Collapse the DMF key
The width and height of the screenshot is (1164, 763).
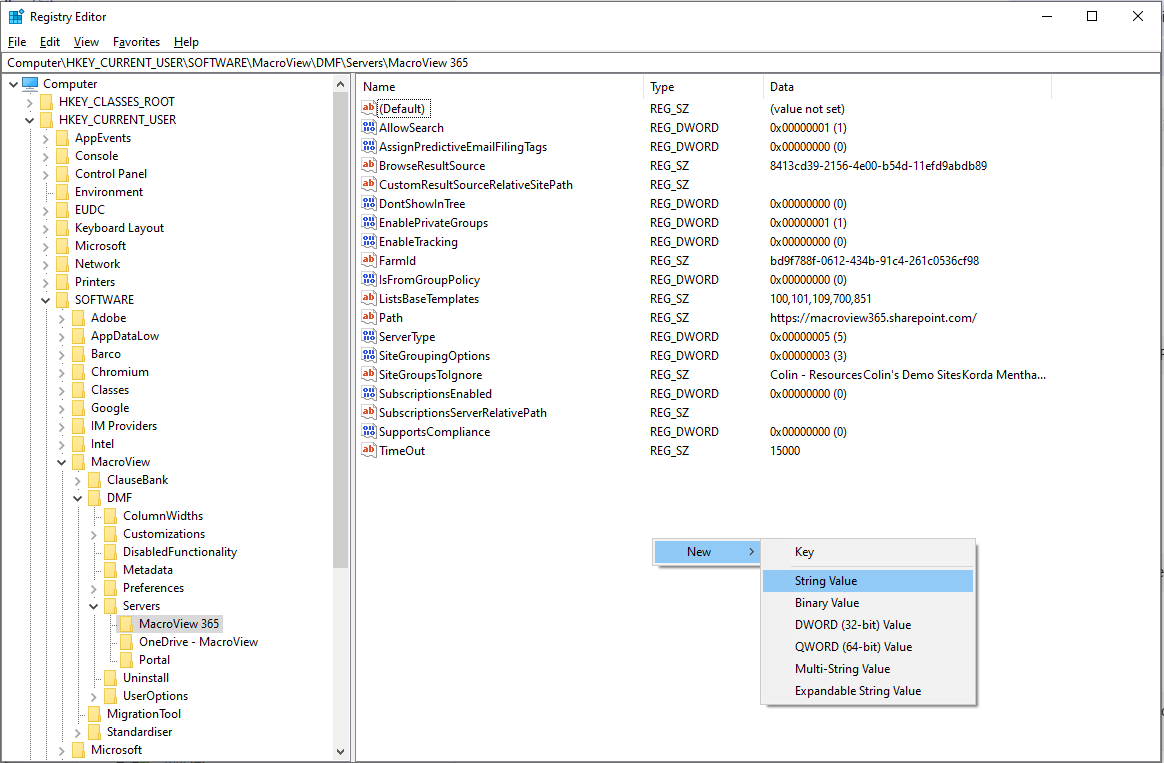77,498
